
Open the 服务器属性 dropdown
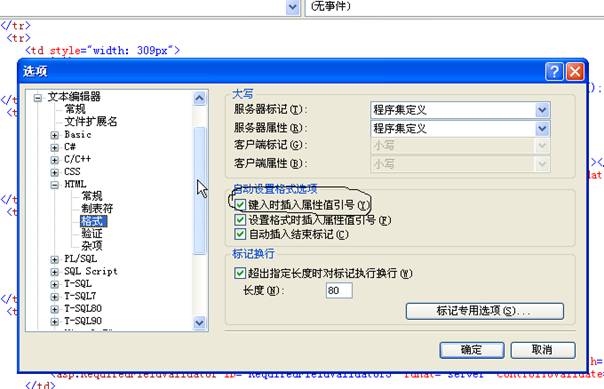coord(542,129)
